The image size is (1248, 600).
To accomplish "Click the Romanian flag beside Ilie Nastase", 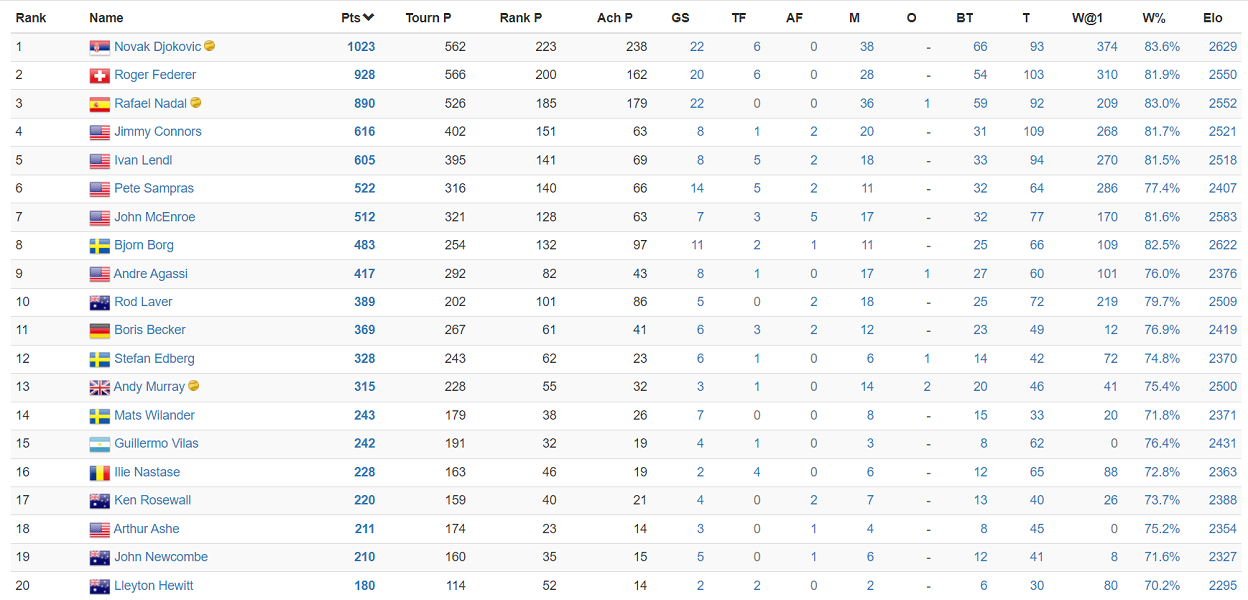I will [x=99, y=472].
